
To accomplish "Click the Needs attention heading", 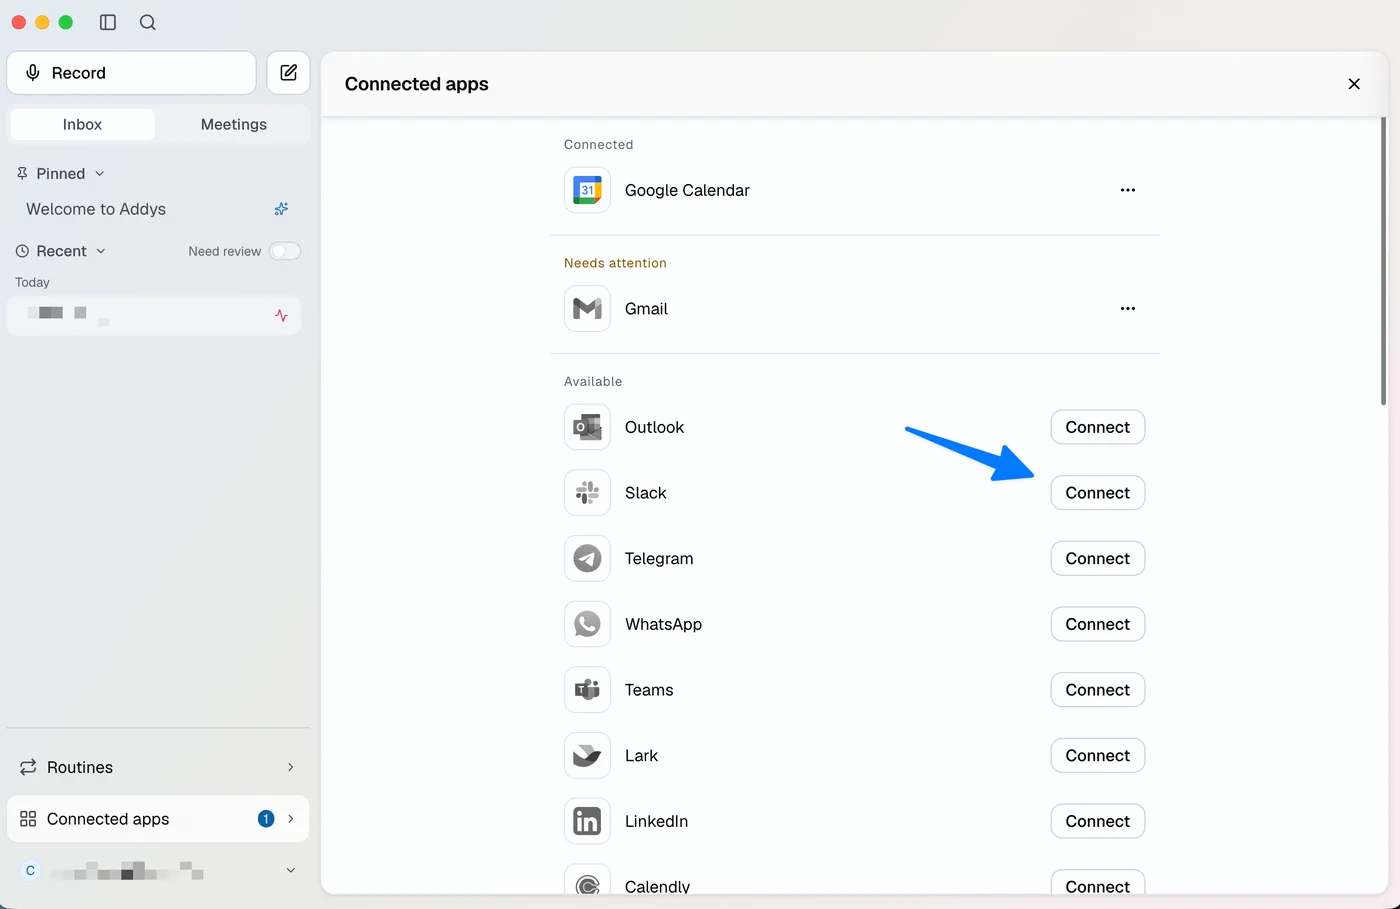I will click(615, 263).
